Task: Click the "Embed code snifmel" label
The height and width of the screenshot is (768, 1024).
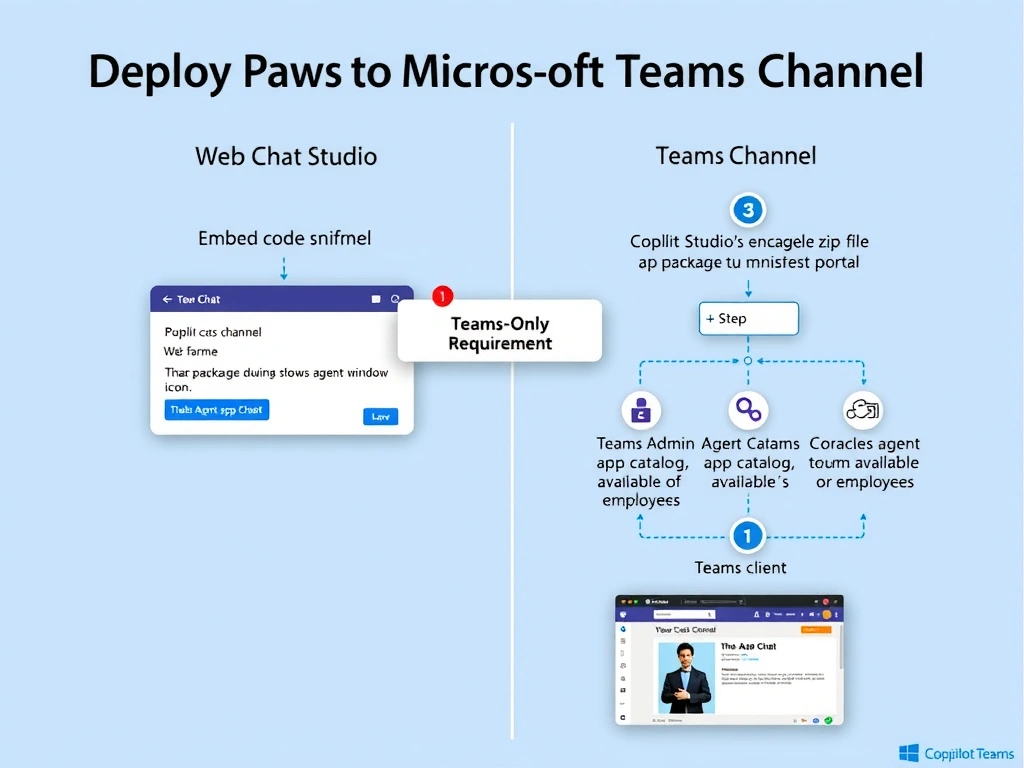Action: point(284,238)
